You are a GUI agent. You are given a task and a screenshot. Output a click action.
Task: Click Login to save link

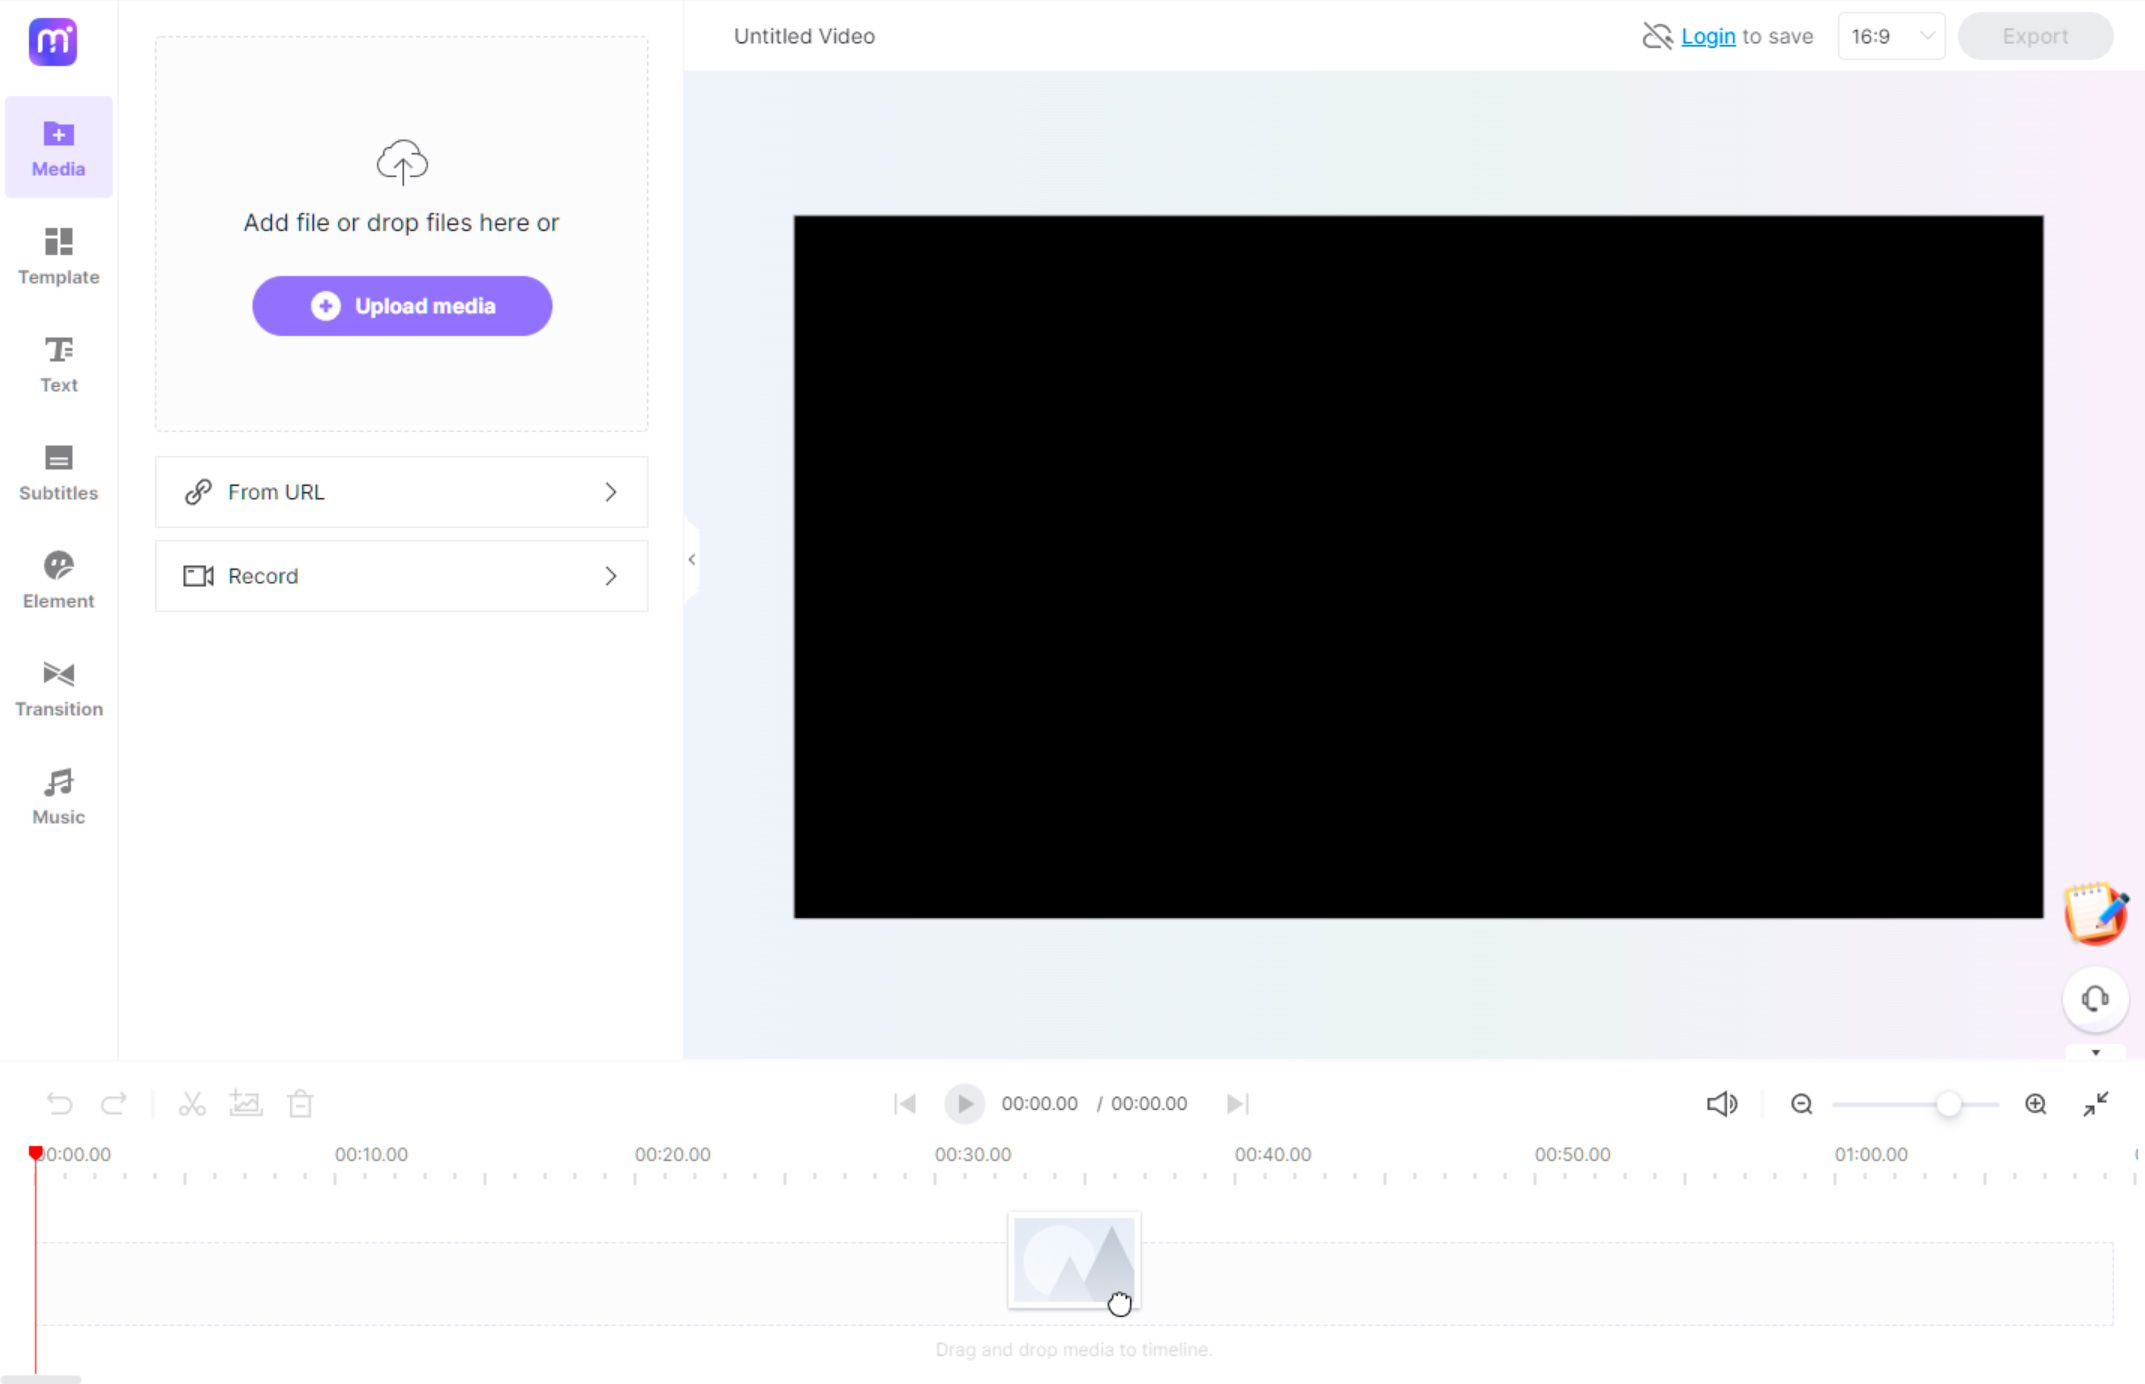(1707, 34)
